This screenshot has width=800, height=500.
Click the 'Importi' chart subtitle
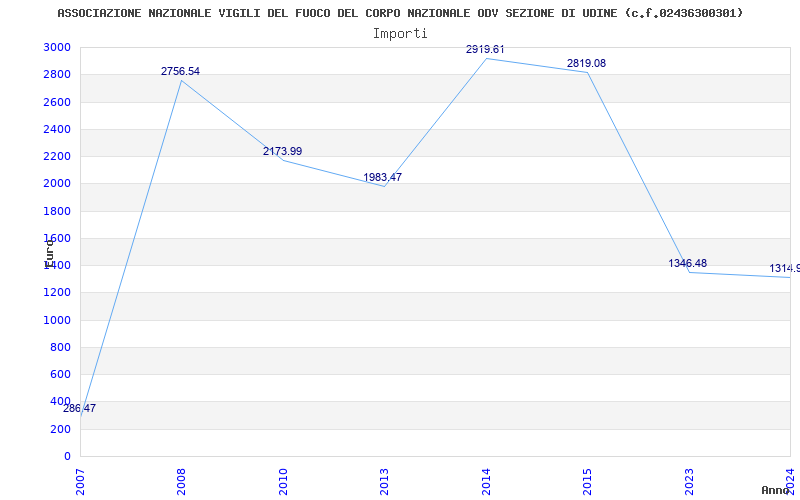pyautogui.click(x=400, y=34)
